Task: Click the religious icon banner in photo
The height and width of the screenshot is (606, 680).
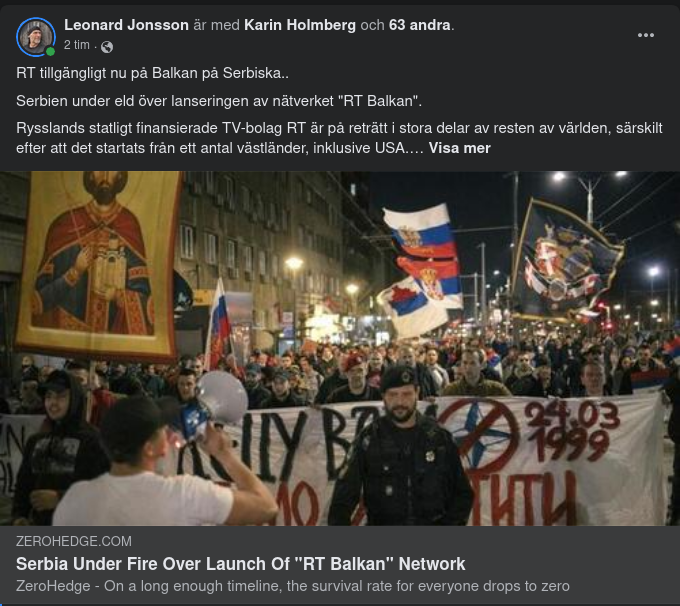Action: [x=98, y=265]
